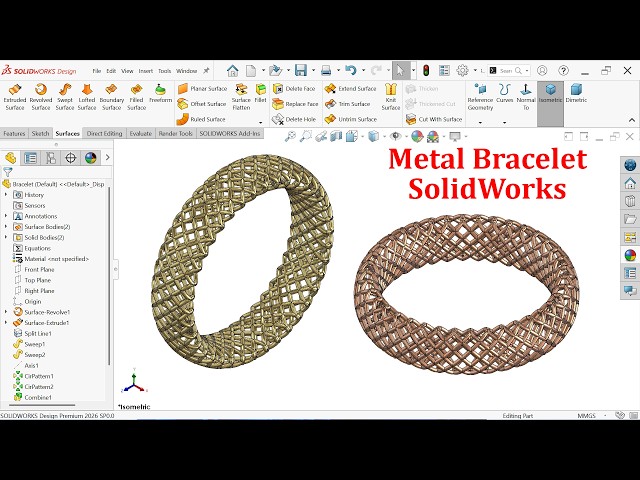The image size is (640, 480).
Task: Click the Planar Surface tool
Action: point(202,89)
